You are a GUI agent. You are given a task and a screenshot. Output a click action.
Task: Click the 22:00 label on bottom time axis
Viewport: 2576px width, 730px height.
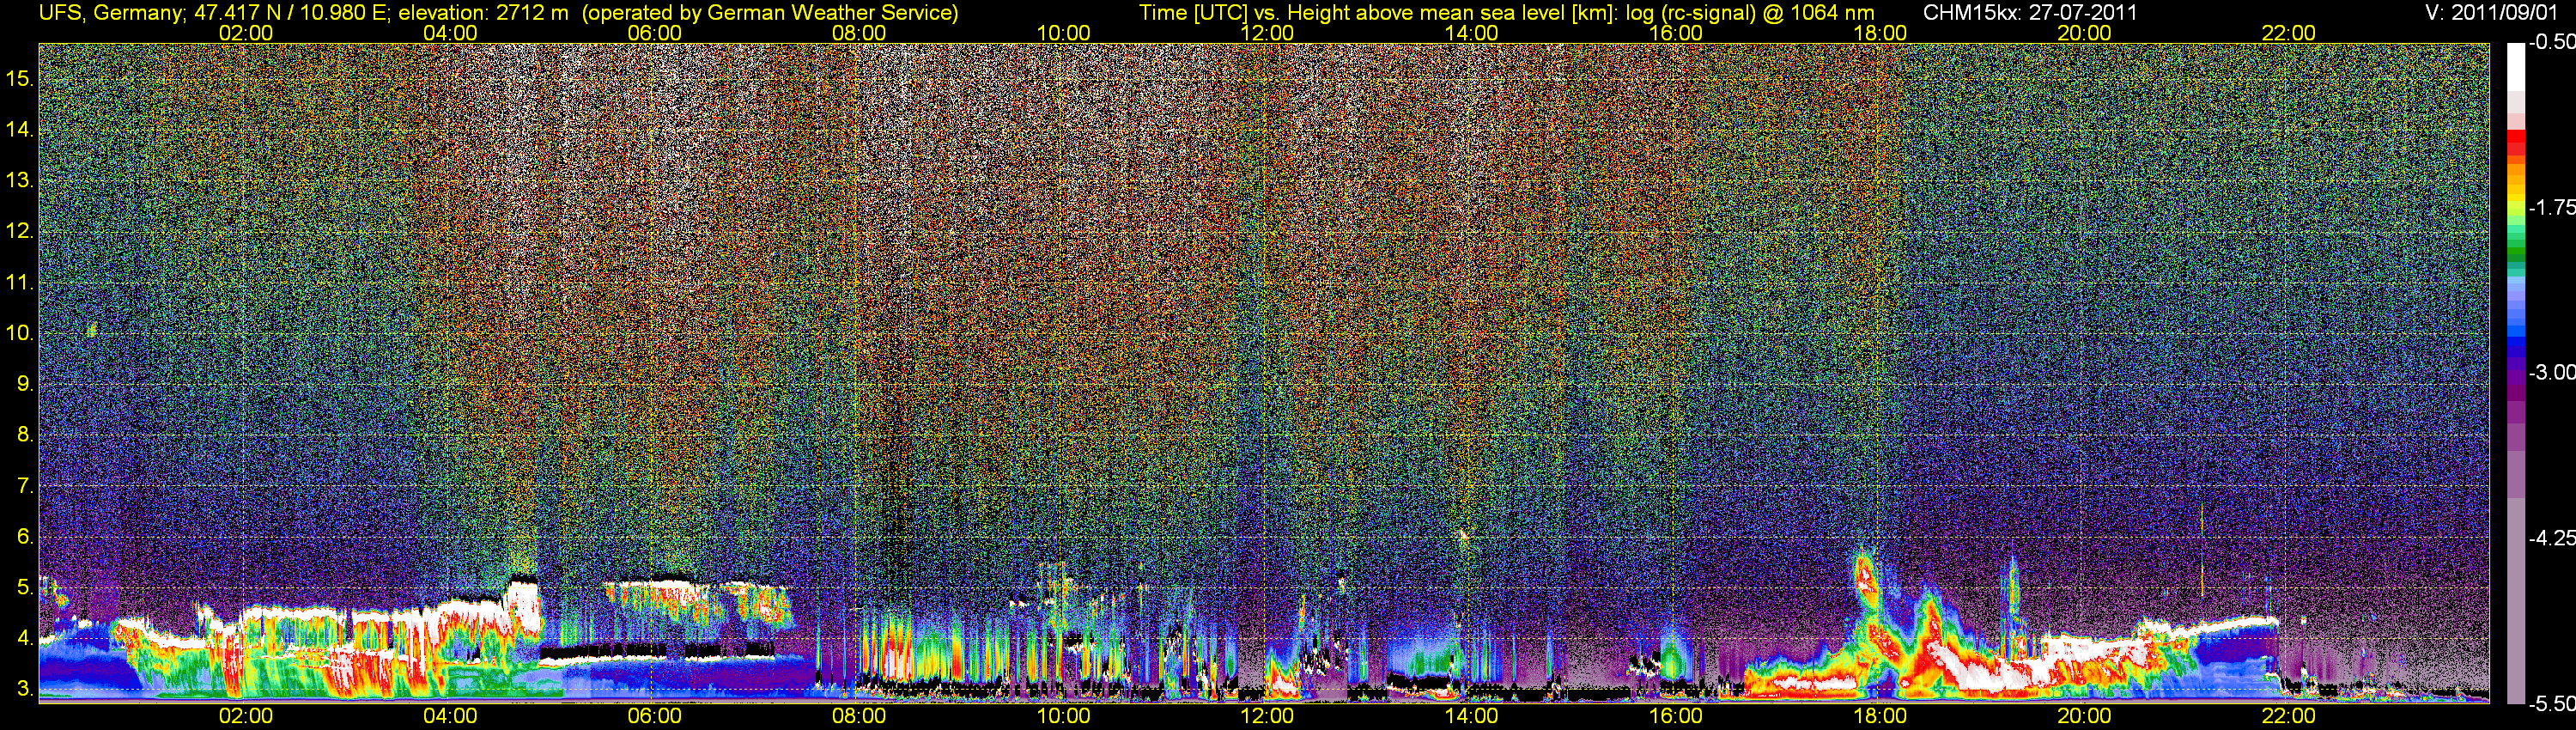click(2288, 716)
